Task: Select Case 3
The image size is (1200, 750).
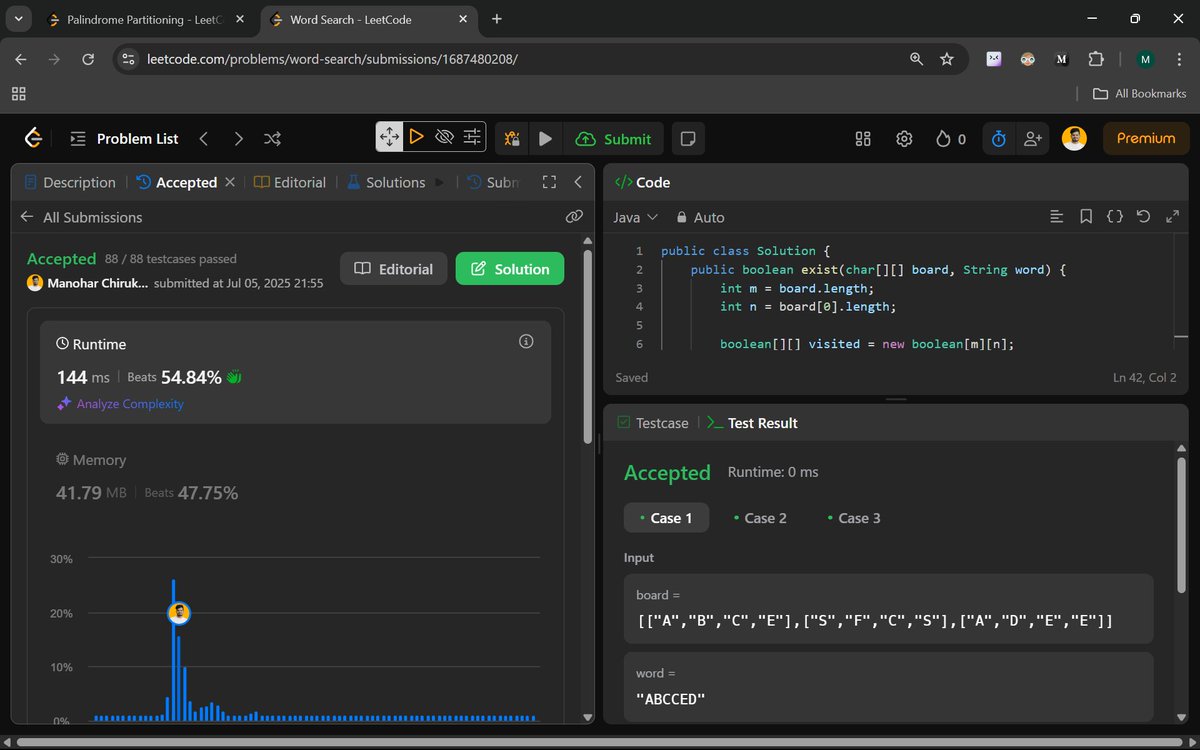Action: 854,518
